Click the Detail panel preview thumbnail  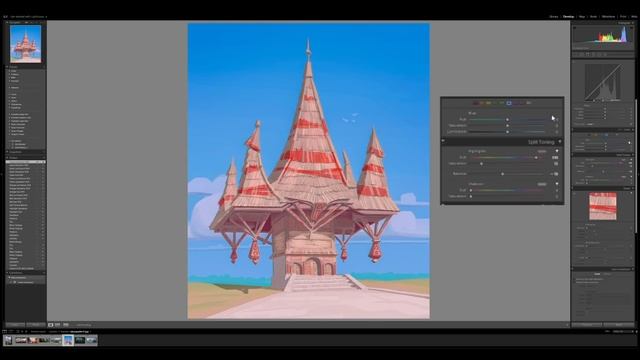pyautogui.click(x=603, y=206)
